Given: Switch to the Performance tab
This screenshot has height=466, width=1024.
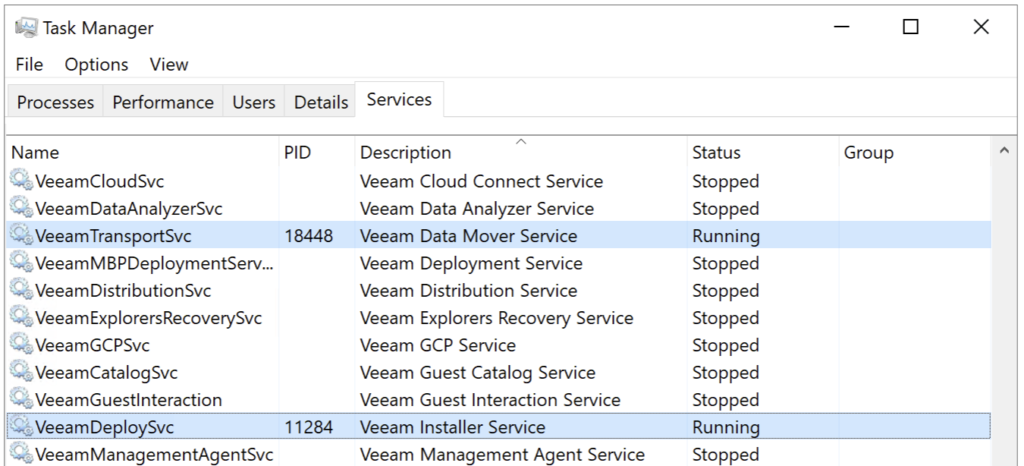Looking at the screenshot, I should click(x=163, y=102).
